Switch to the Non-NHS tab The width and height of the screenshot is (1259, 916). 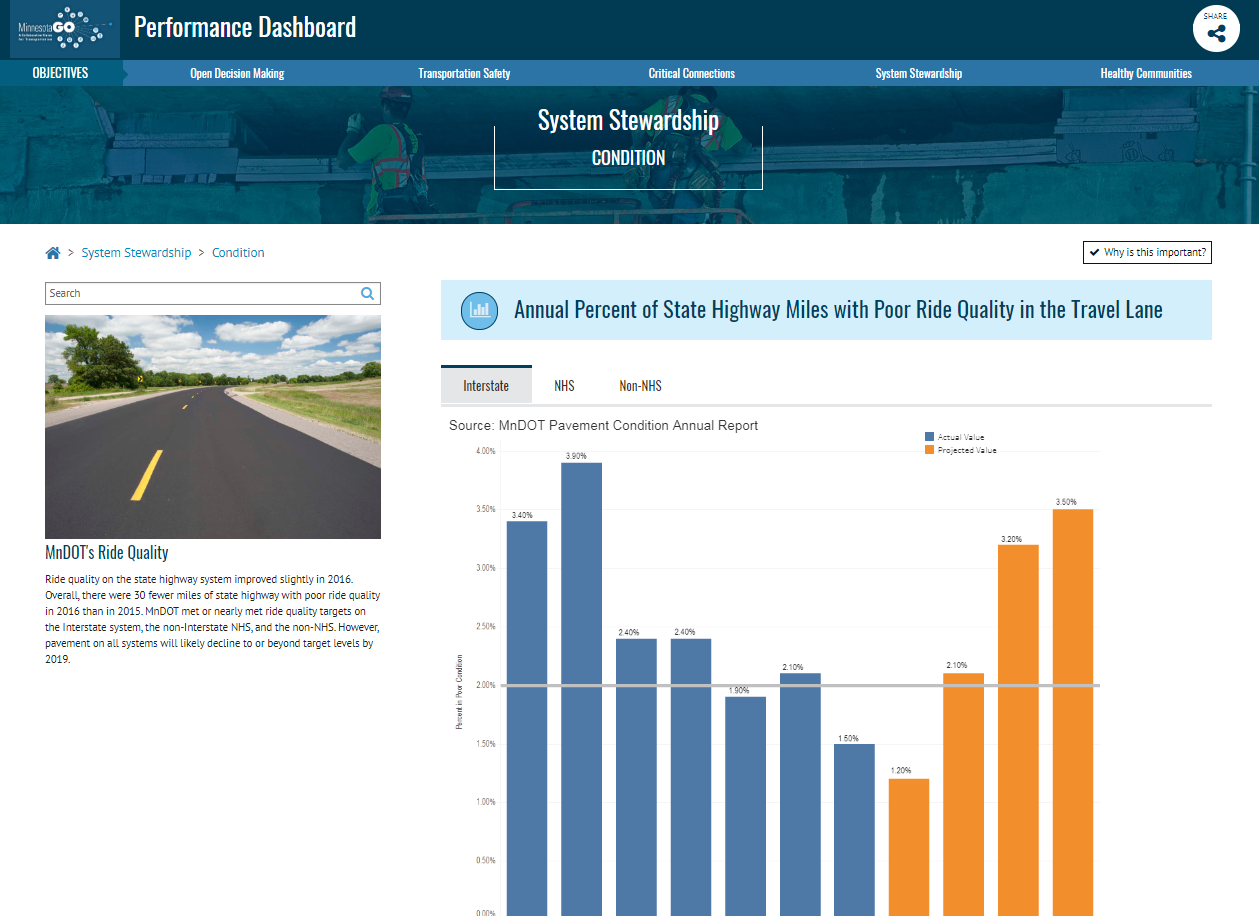tap(640, 386)
